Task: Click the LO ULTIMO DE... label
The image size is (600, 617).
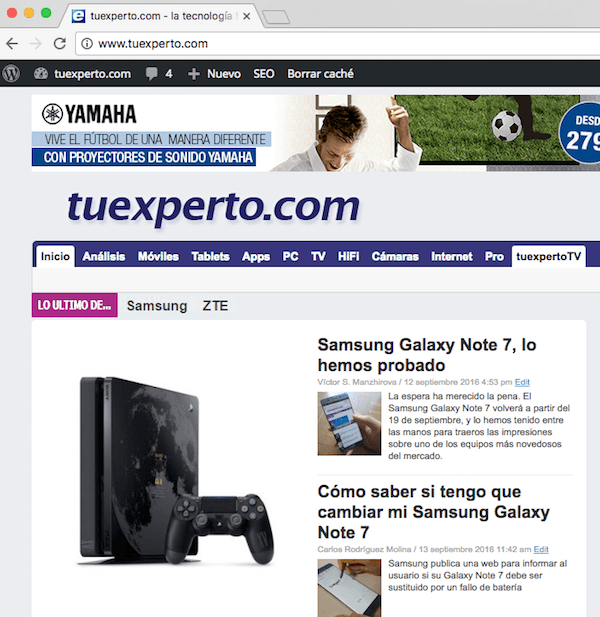Action: (74, 305)
